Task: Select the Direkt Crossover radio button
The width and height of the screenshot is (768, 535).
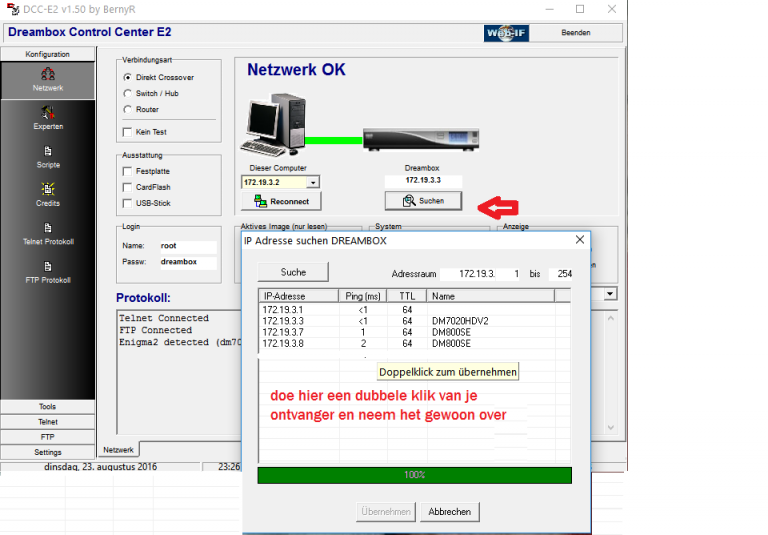Action: [127, 77]
